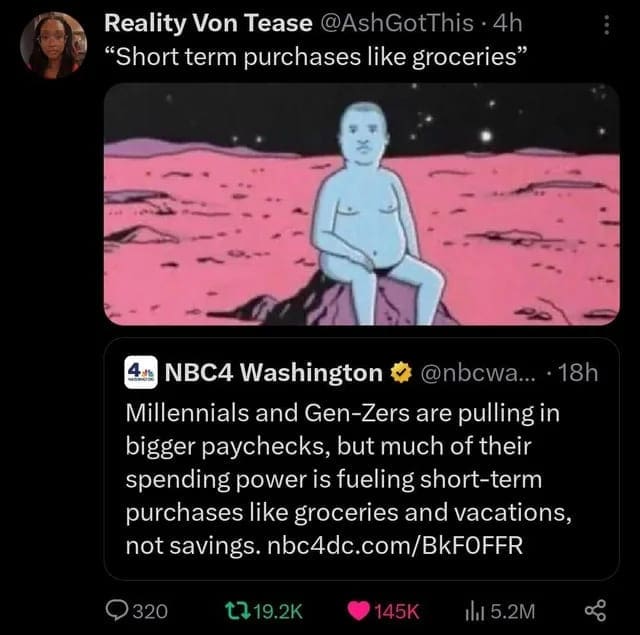Open Reality Von Tease's profile picture
Image resolution: width=640 pixels, height=635 pixels.
coord(55,45)
